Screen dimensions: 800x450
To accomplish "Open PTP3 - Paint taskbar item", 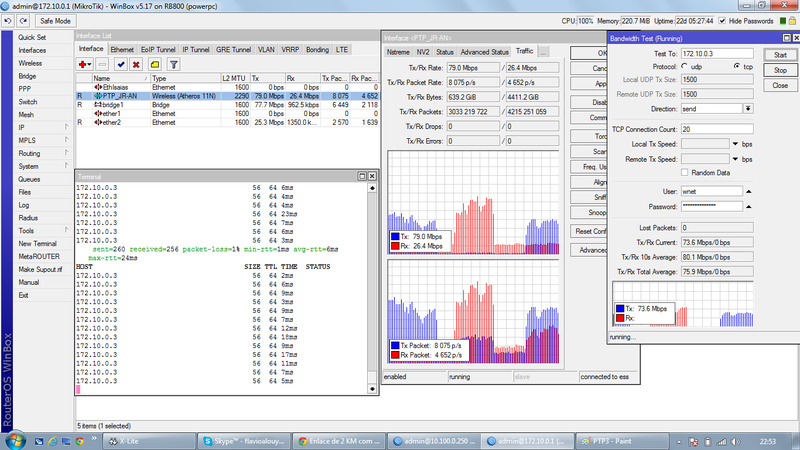I will pyautogui.click(x=622, y=441).
